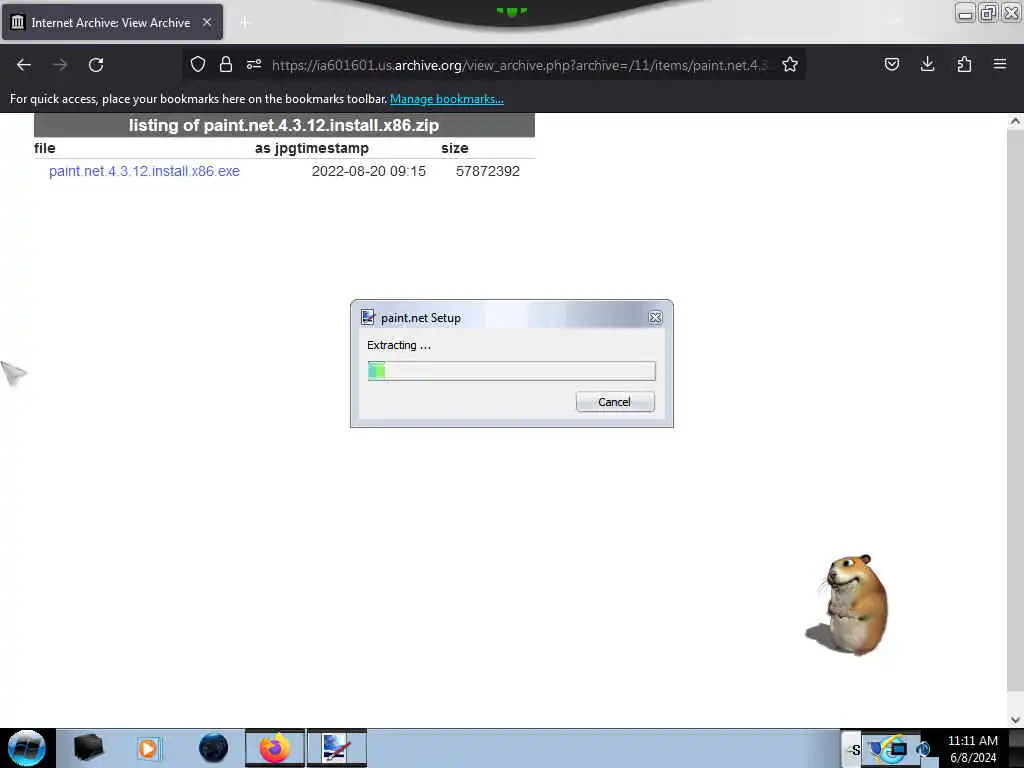Click the extracting progress bar
This screenshot has height=768, width=1024.
click(511, 371)
